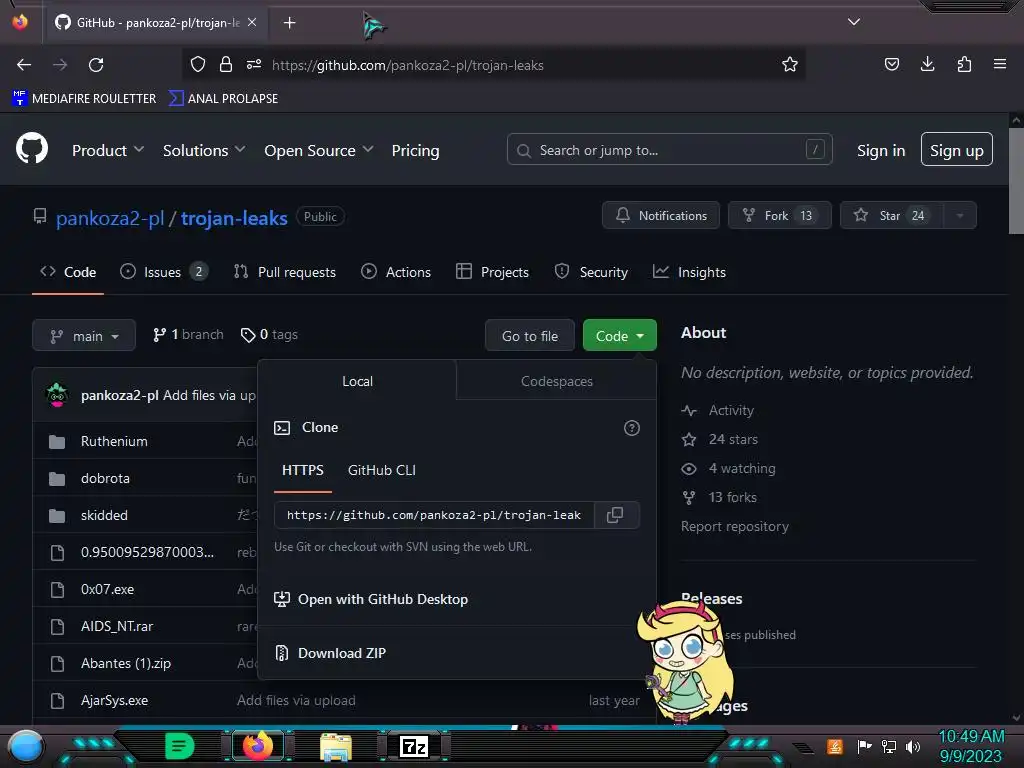
Task: Bookmark this page with star icon
Action: 790,64
